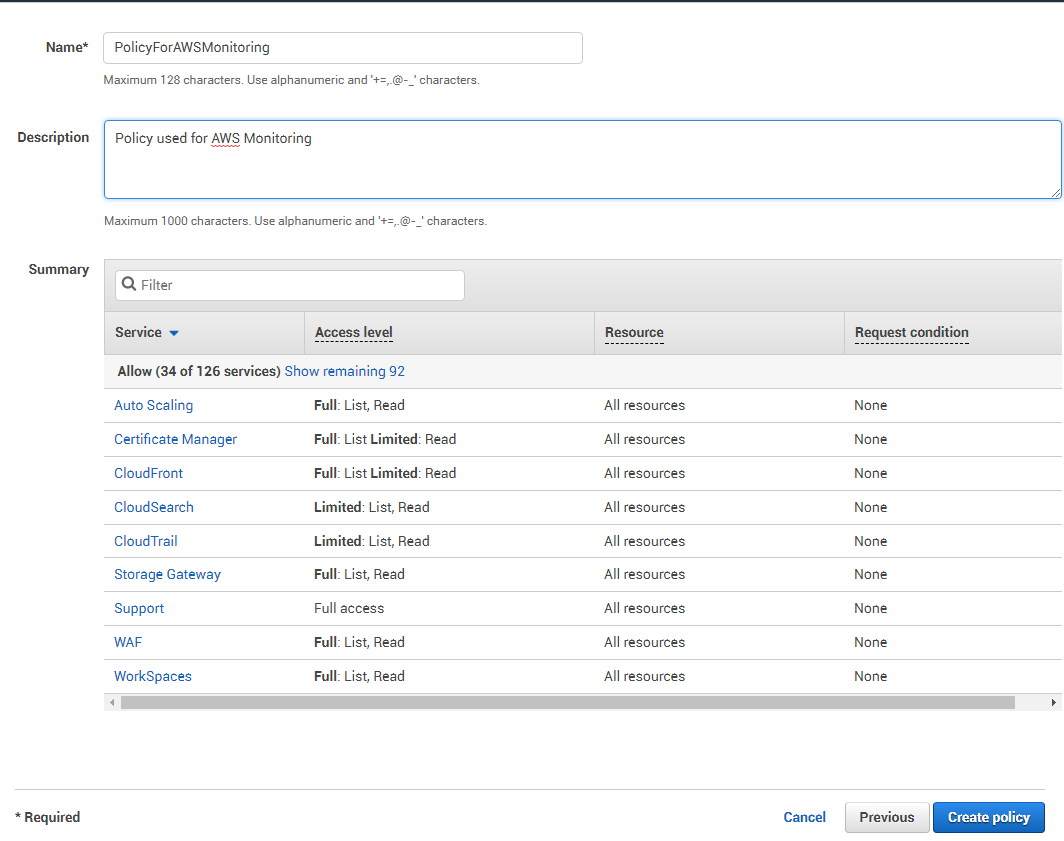
Task: Click 'Limited: List, Read' for CloudTrail
Action: coord(372,541)
